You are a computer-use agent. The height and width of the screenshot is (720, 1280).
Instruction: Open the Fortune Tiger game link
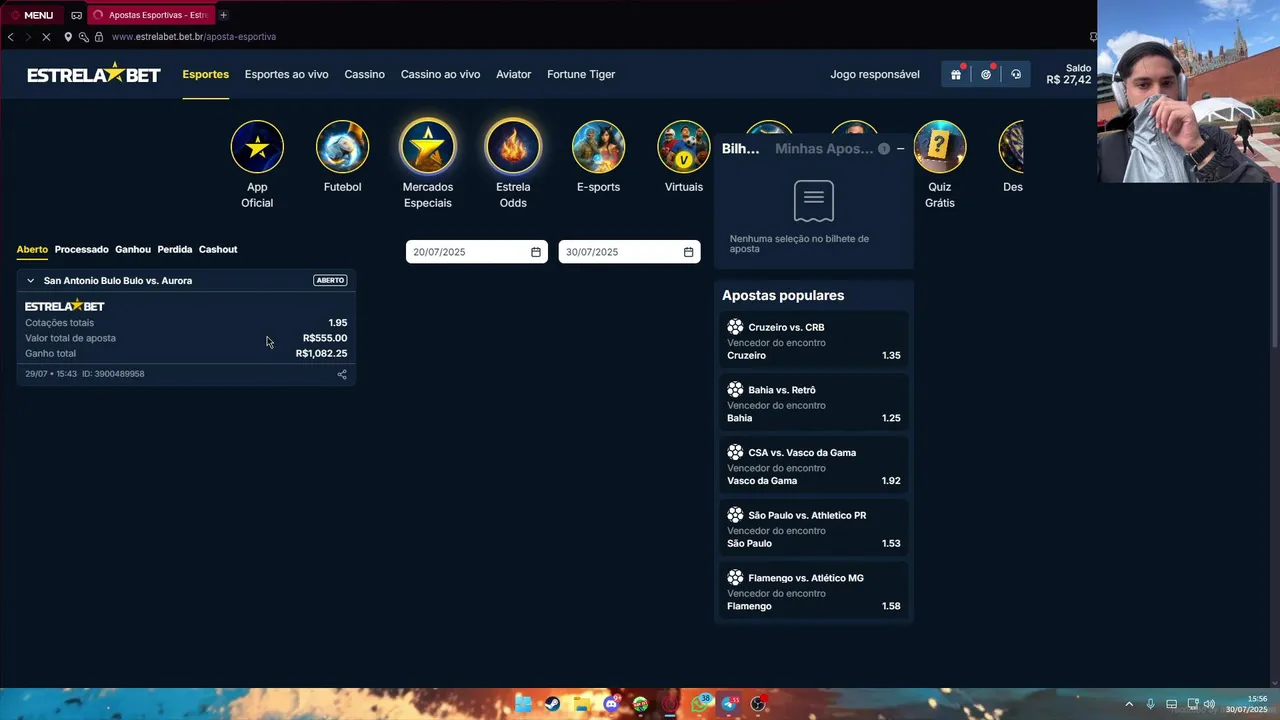[581, 74]
